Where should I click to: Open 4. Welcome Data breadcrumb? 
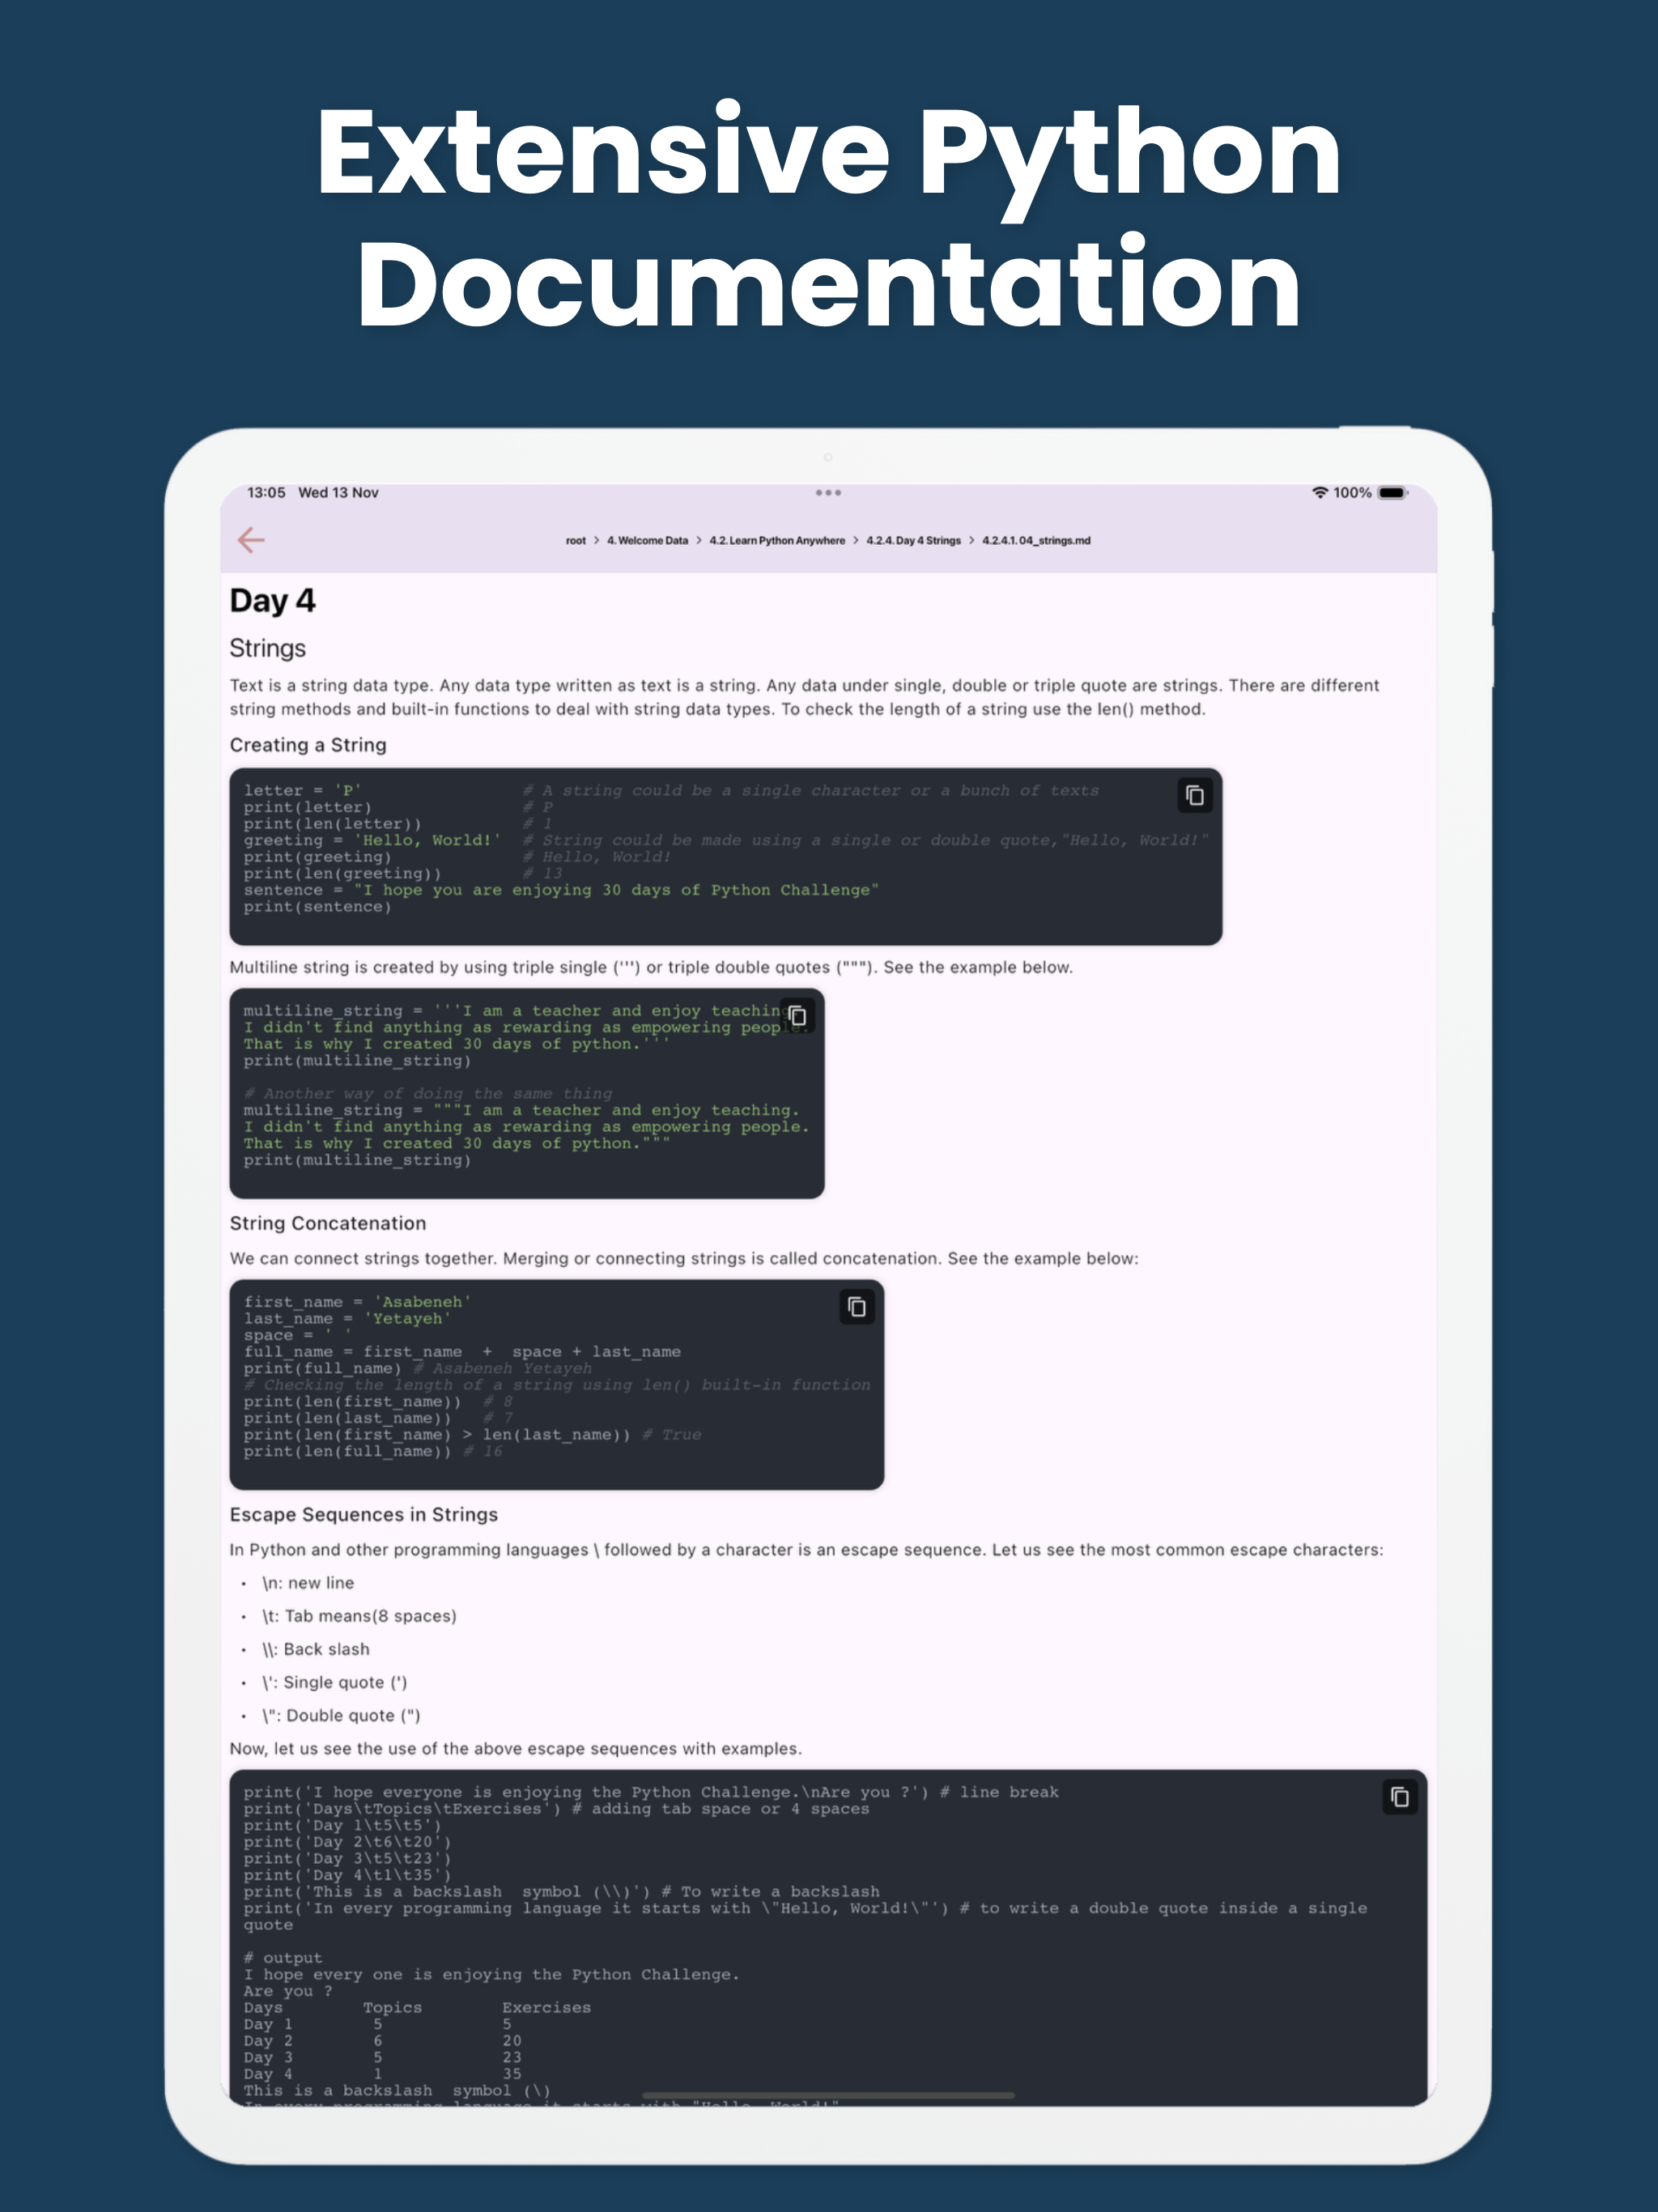(x=647, y=540)
